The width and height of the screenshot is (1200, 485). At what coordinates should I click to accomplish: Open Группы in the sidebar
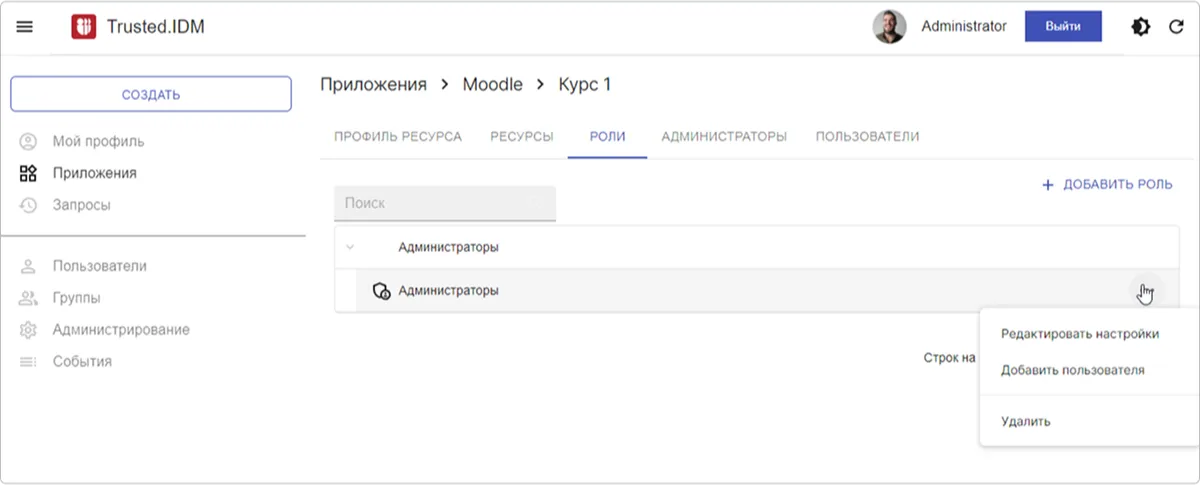77,298
